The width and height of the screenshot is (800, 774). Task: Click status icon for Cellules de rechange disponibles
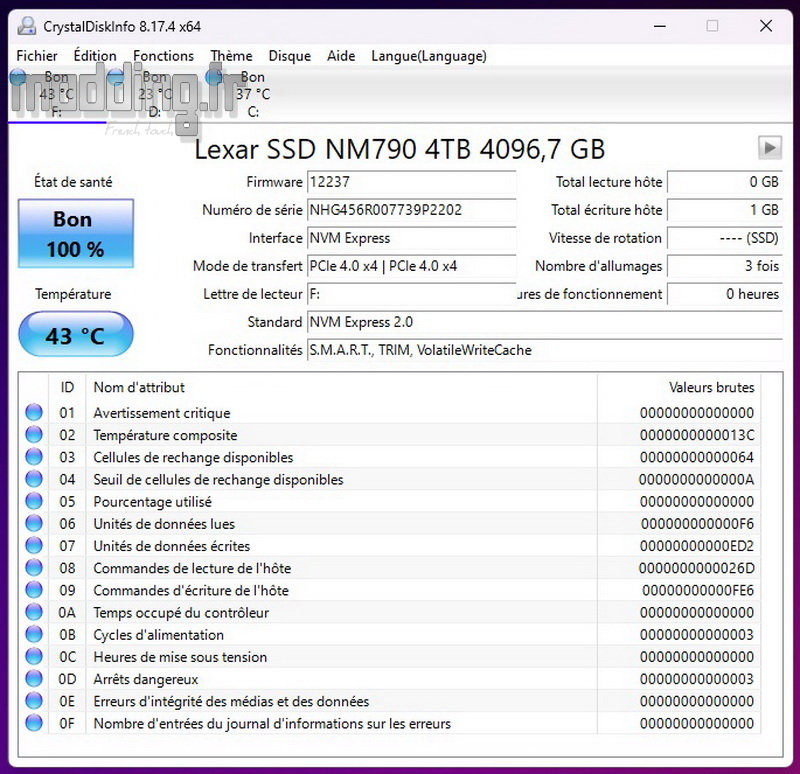pos(34,457)
